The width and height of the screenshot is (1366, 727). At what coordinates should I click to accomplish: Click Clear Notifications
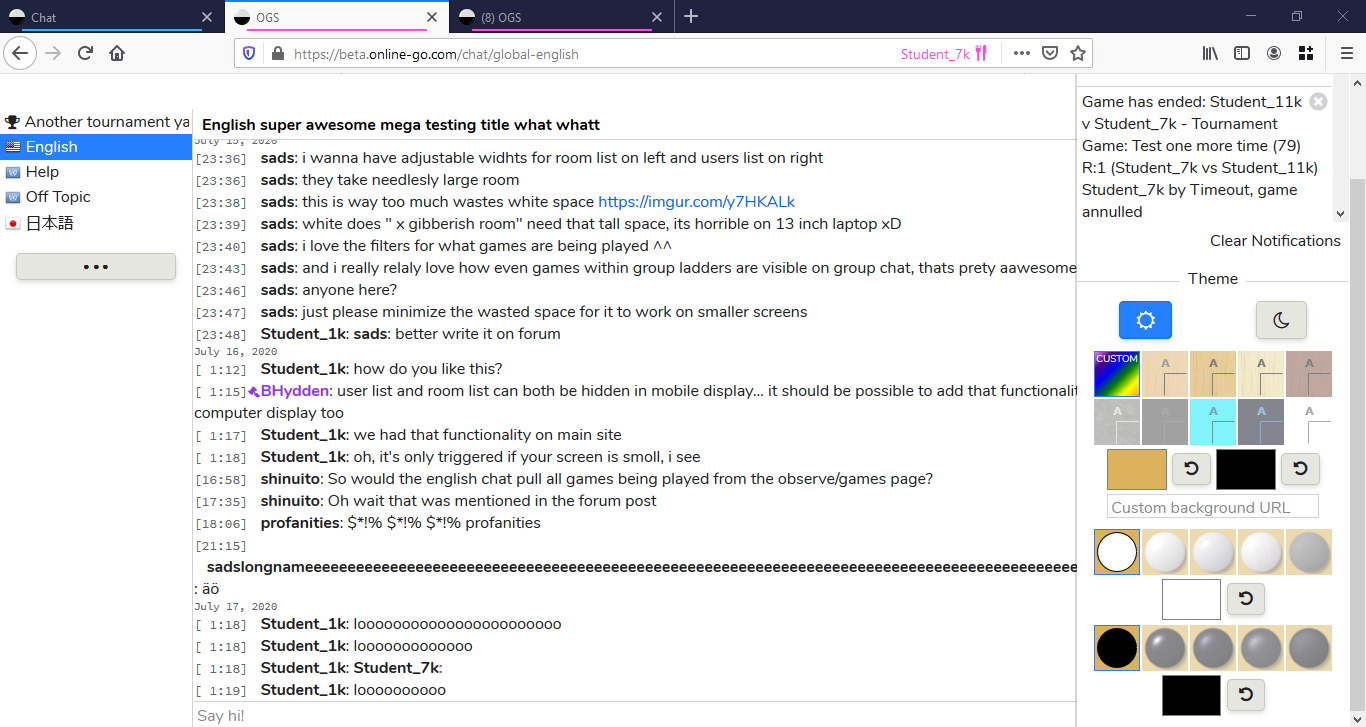coord(1274,241)
